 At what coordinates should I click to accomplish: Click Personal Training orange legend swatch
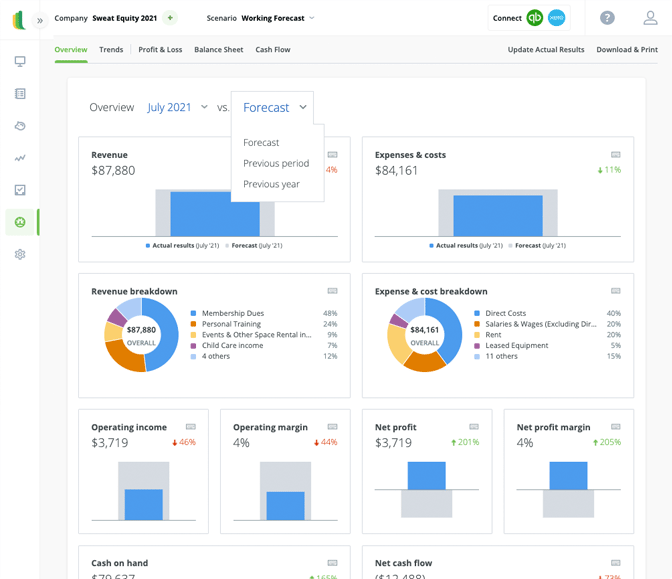tap(193, 324)
